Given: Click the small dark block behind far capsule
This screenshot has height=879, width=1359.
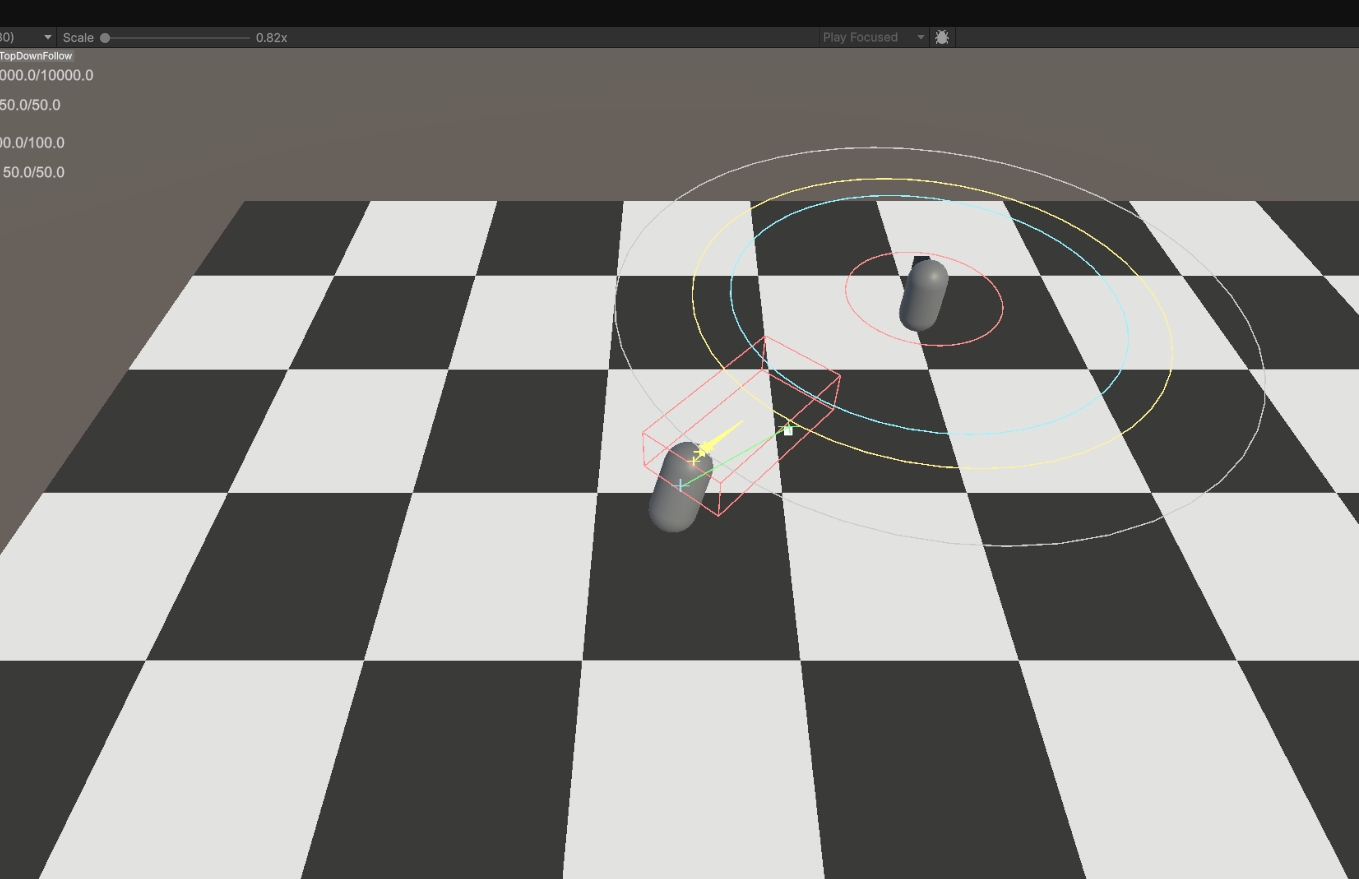Looking at the screenshot, I should point(920,262).
